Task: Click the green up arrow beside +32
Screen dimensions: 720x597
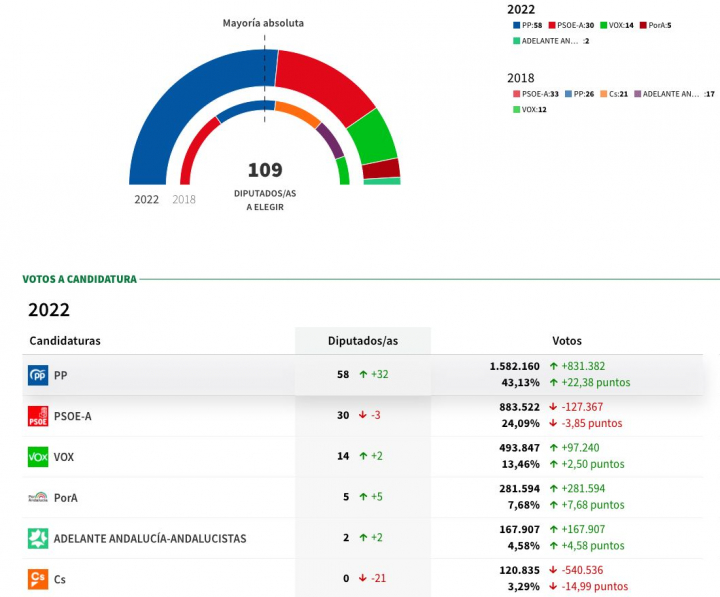Action: pos(363,375)
